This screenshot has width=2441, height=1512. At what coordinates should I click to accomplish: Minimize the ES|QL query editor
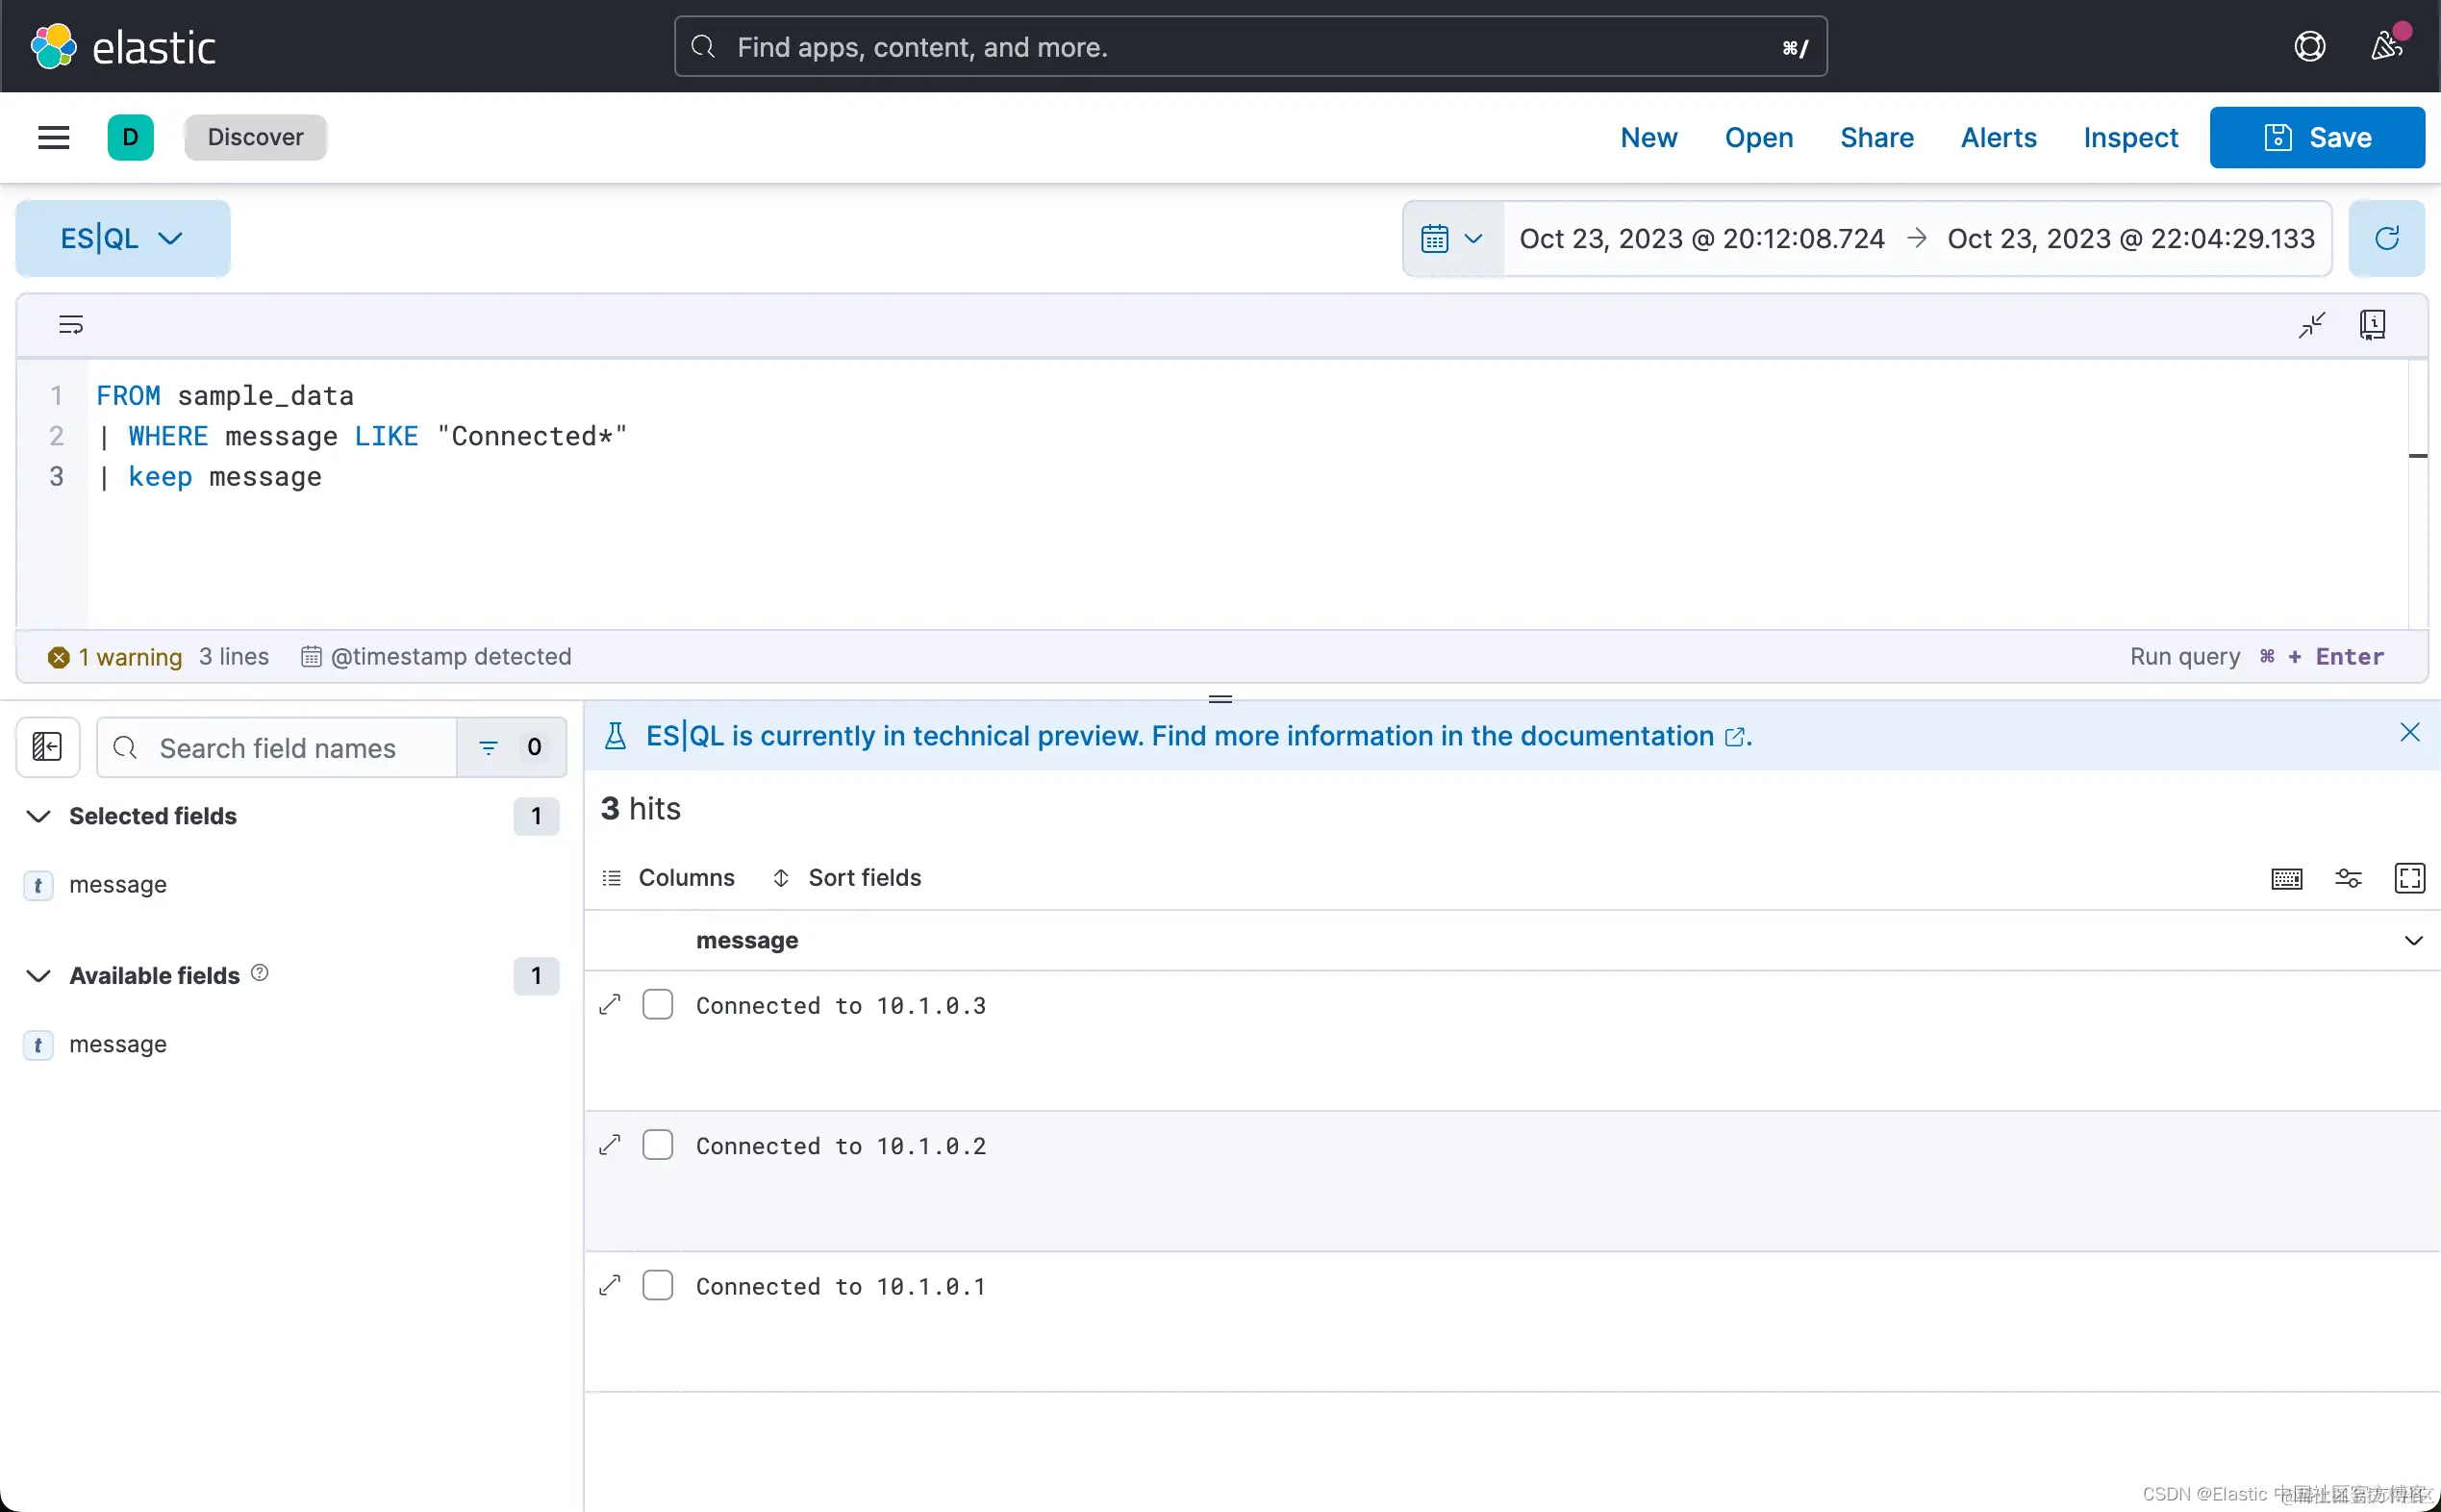(2311, 325)
